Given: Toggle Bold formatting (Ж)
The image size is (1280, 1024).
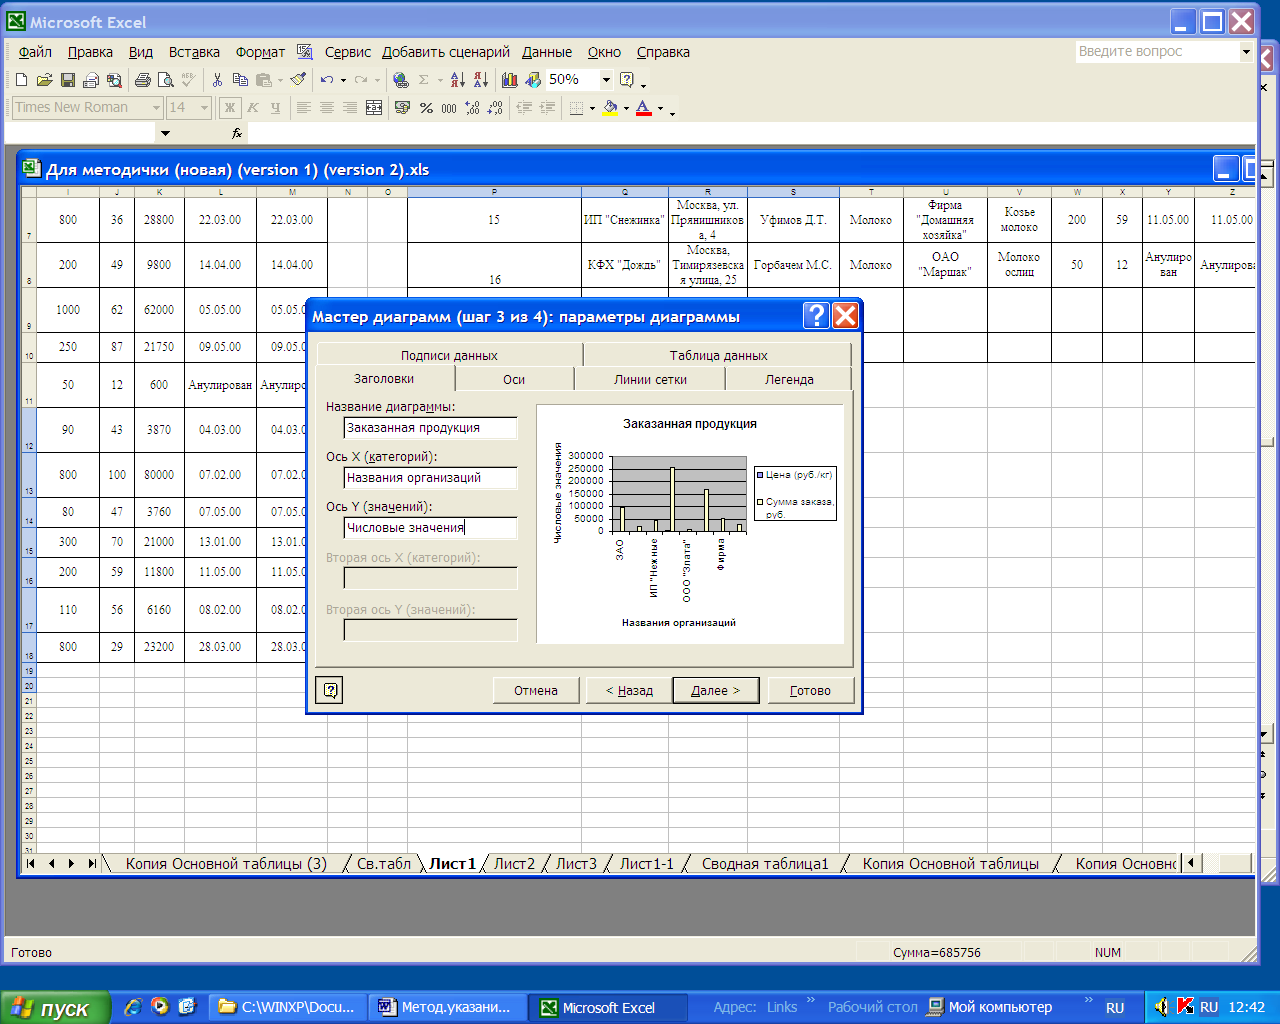Looking at the screenshot, I should tap(230, 108).
